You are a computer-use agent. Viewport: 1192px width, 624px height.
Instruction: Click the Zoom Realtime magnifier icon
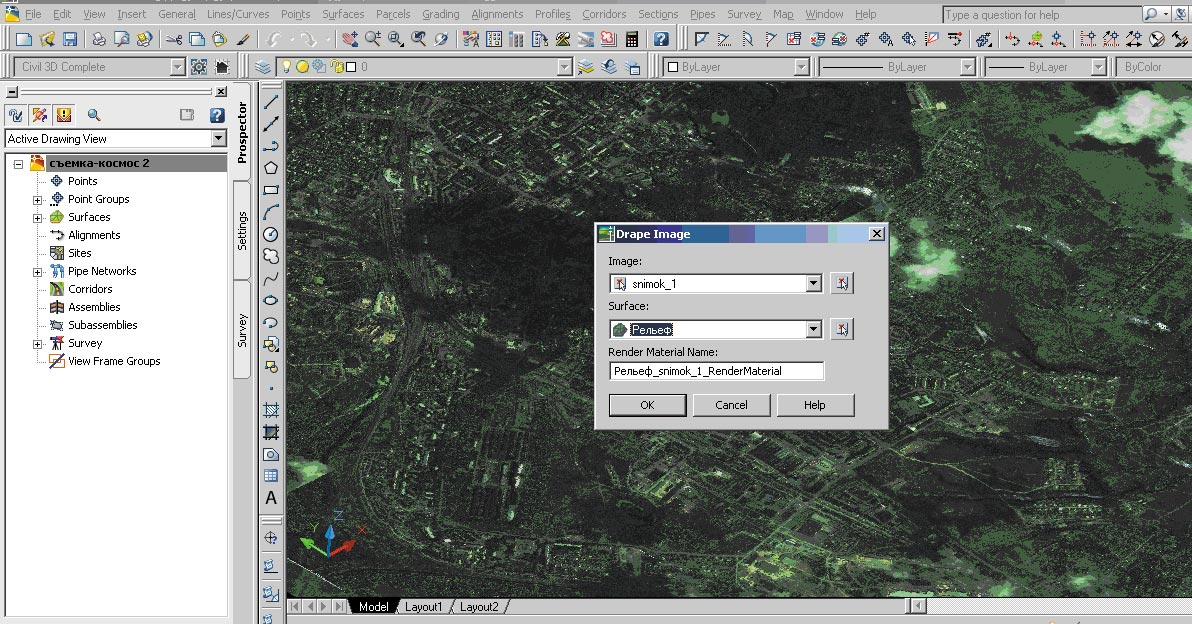tap(372, 39)
